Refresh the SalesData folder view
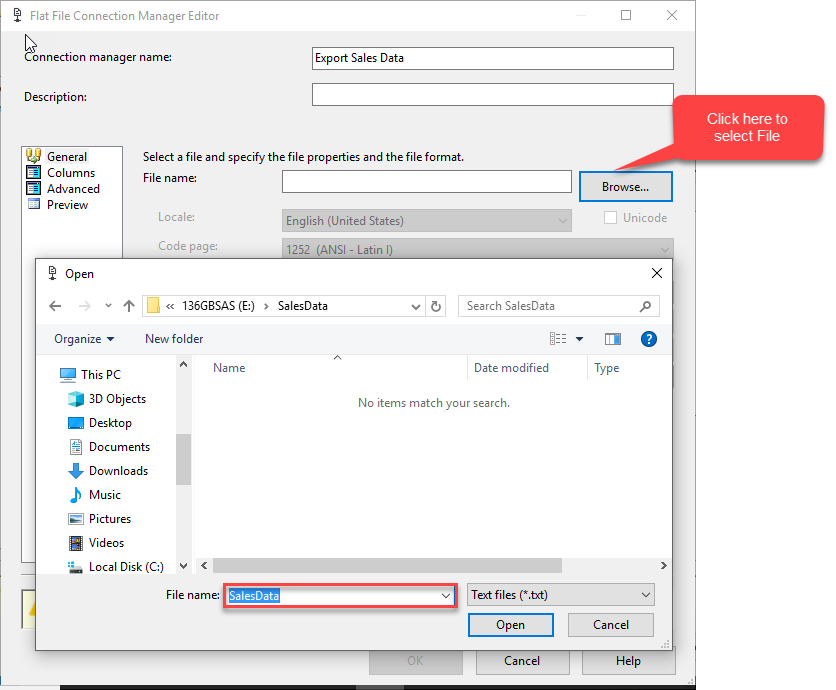Image resolution: width=836 pixels, height=690 pixels. 436,307
